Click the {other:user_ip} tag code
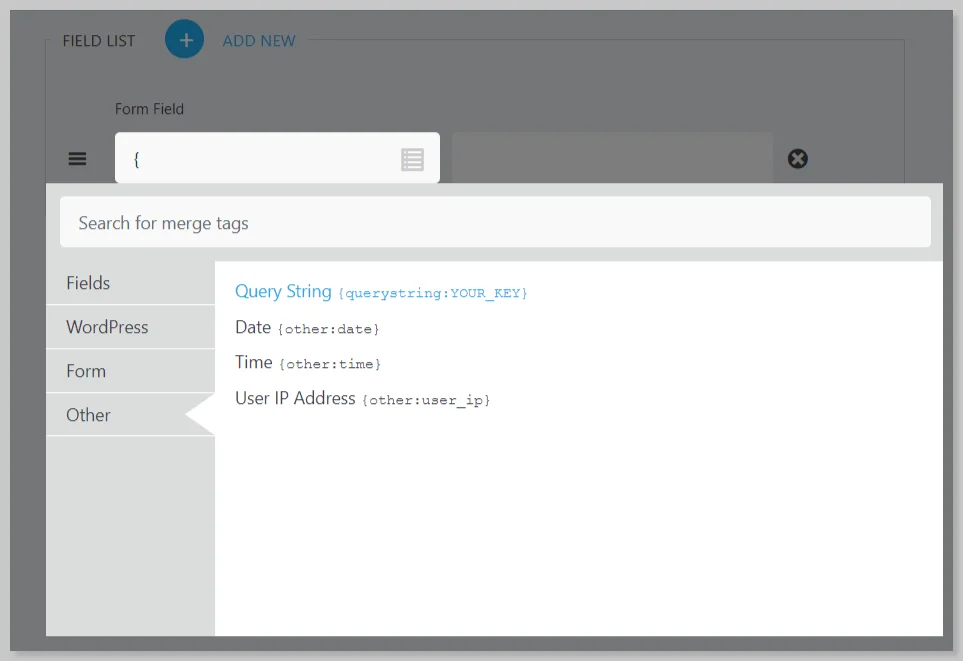This screenshot has height=661, width=963. [426, 400]
